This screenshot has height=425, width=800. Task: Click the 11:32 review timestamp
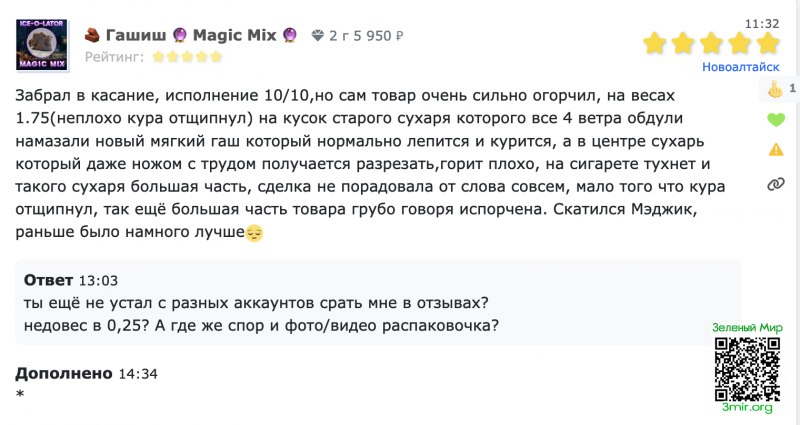(x=762, y=22)
